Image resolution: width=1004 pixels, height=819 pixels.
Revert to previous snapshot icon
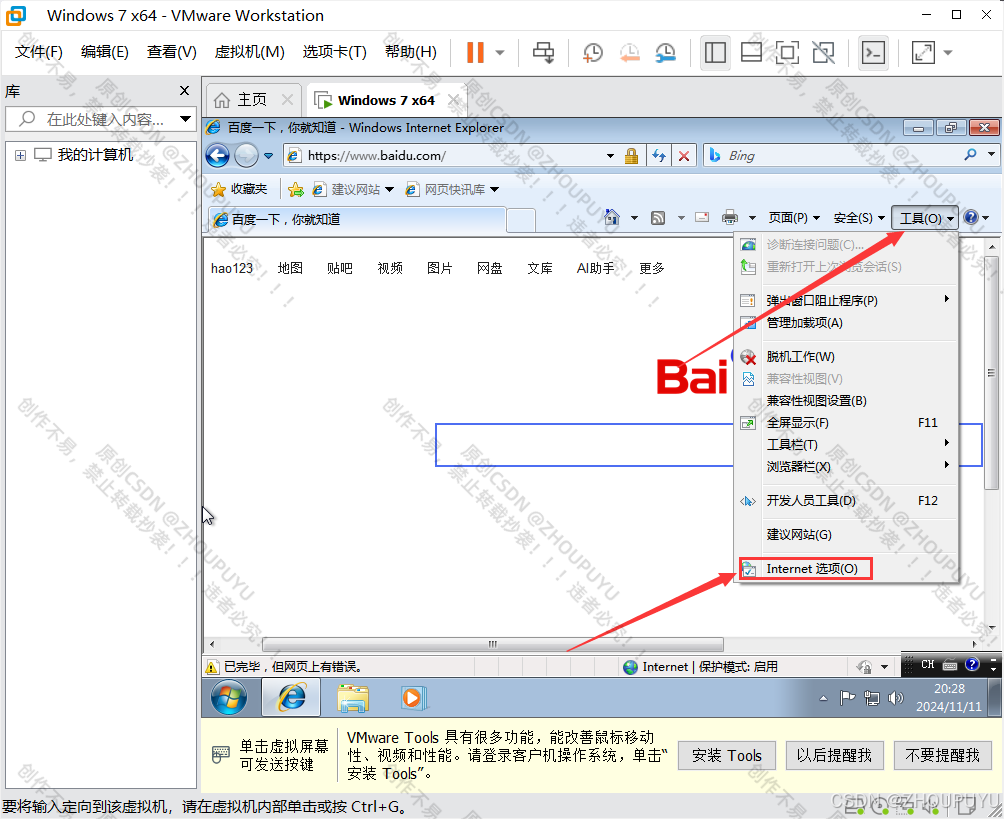pyautogui.click(x=629, y=53)
